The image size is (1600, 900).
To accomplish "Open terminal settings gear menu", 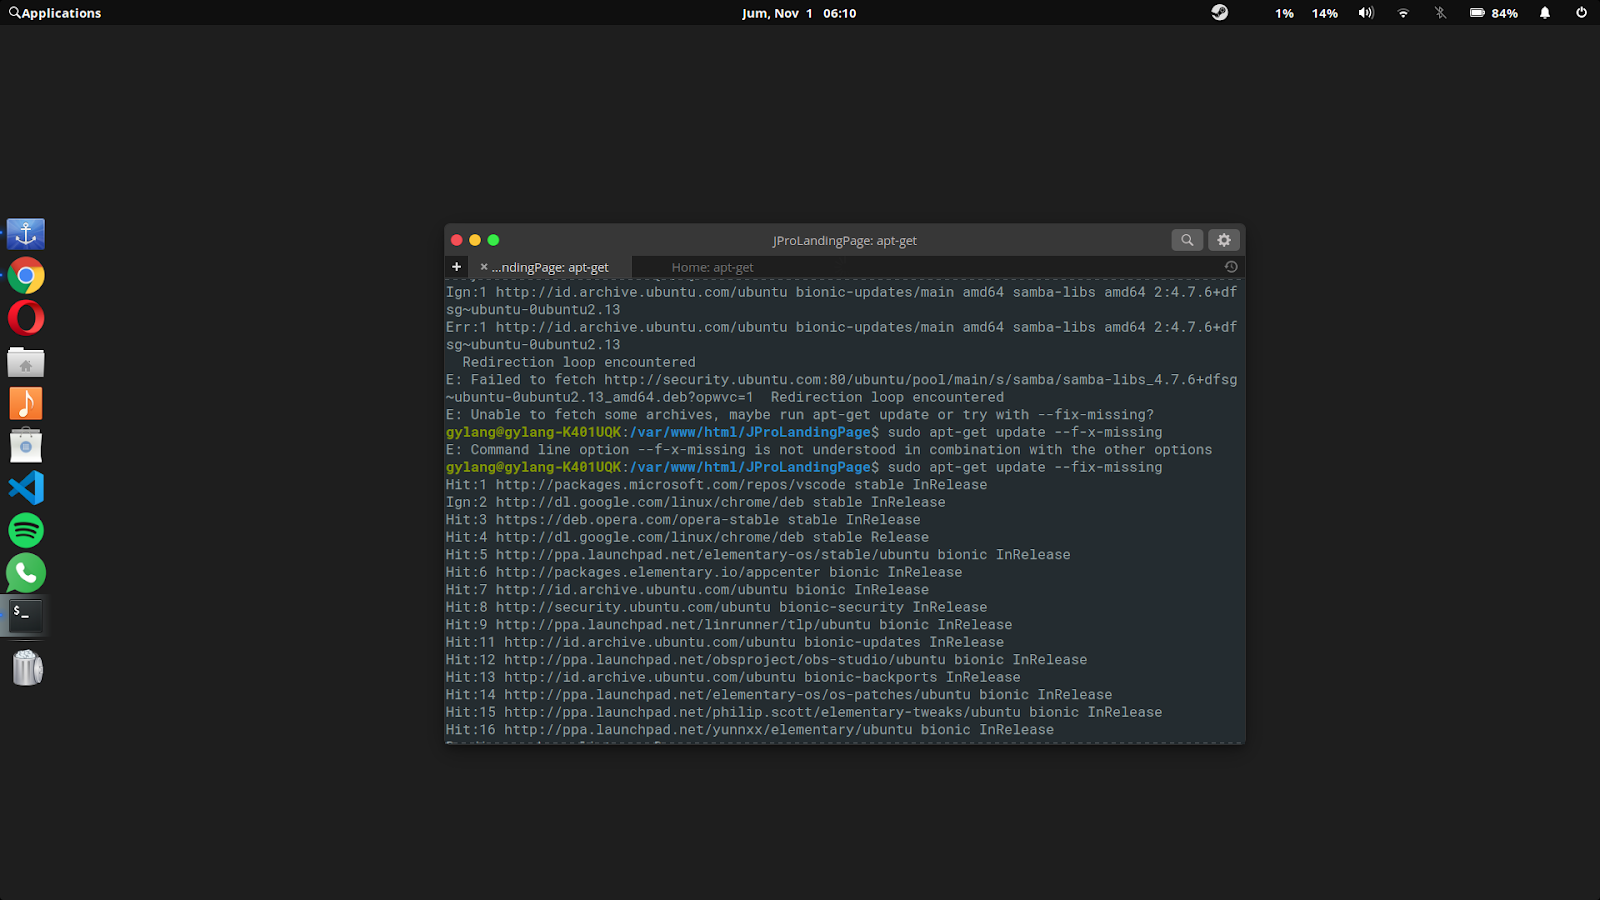I will pyautogui.click(x=1224, y=240).
